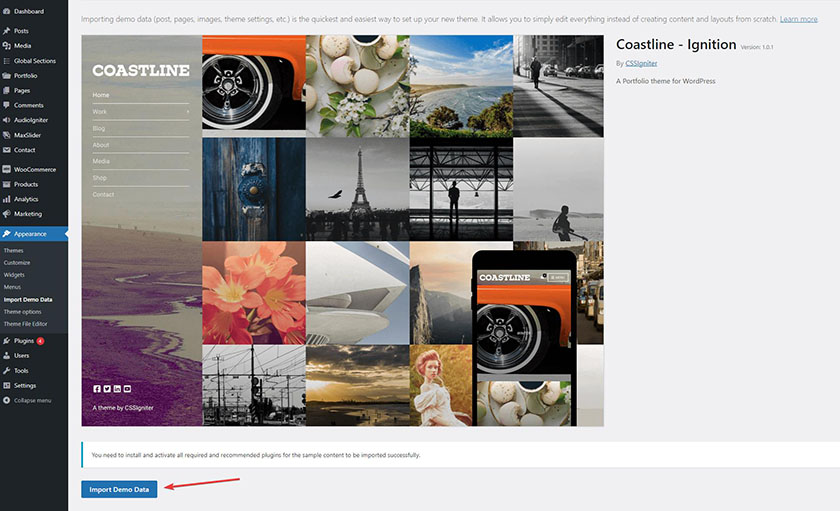Open the Products menu item label
This screenshot has height=511, width=840.
point(26,184)
